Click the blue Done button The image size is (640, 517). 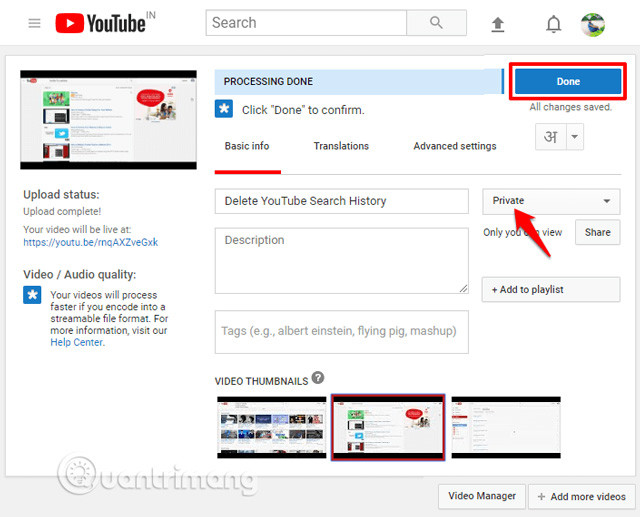pyautogui.click(x=568, y=81)
